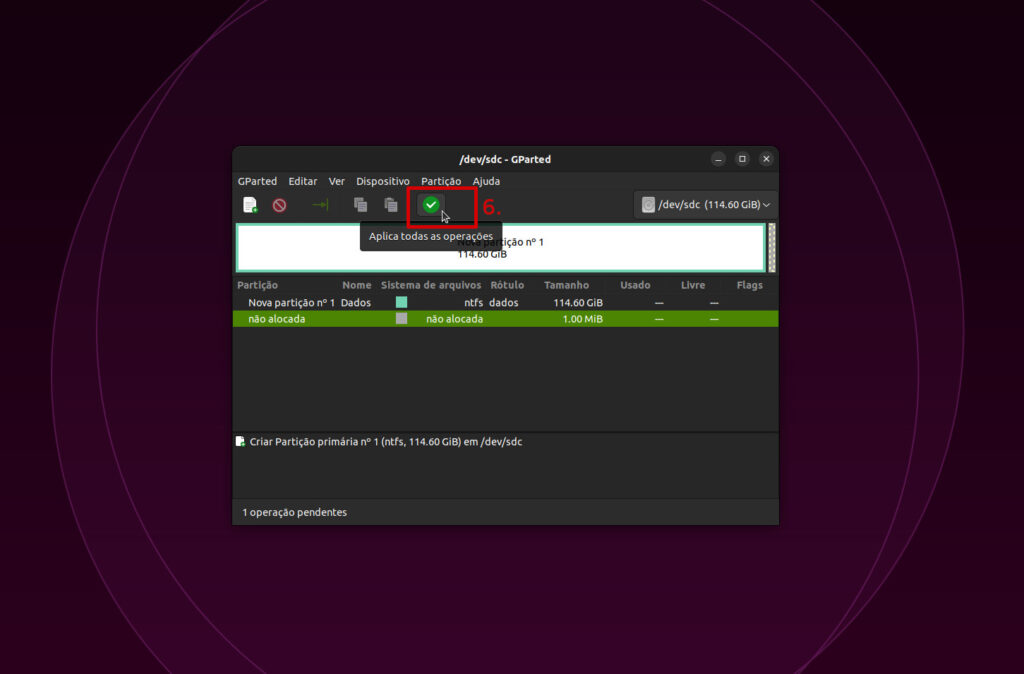The width and height of the screenshot is (1024, 674).
Task: Click the ntfs teal color swatch
Action: 402,302
